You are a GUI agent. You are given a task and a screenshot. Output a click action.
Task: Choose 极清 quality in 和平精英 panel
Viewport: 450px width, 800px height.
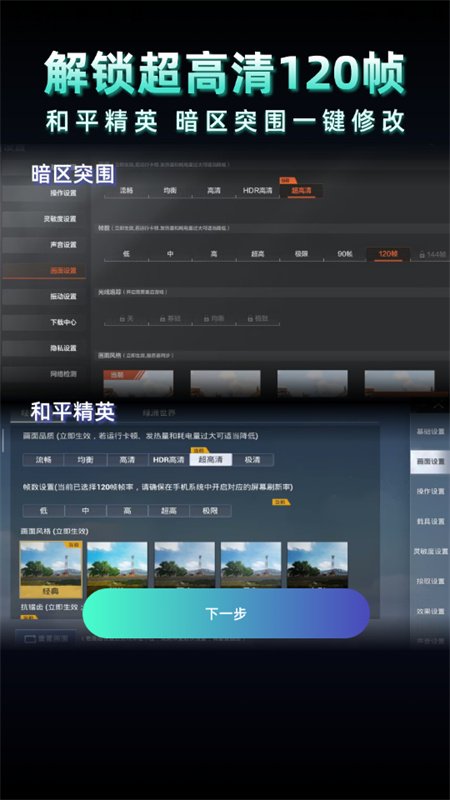click(253, 460)
